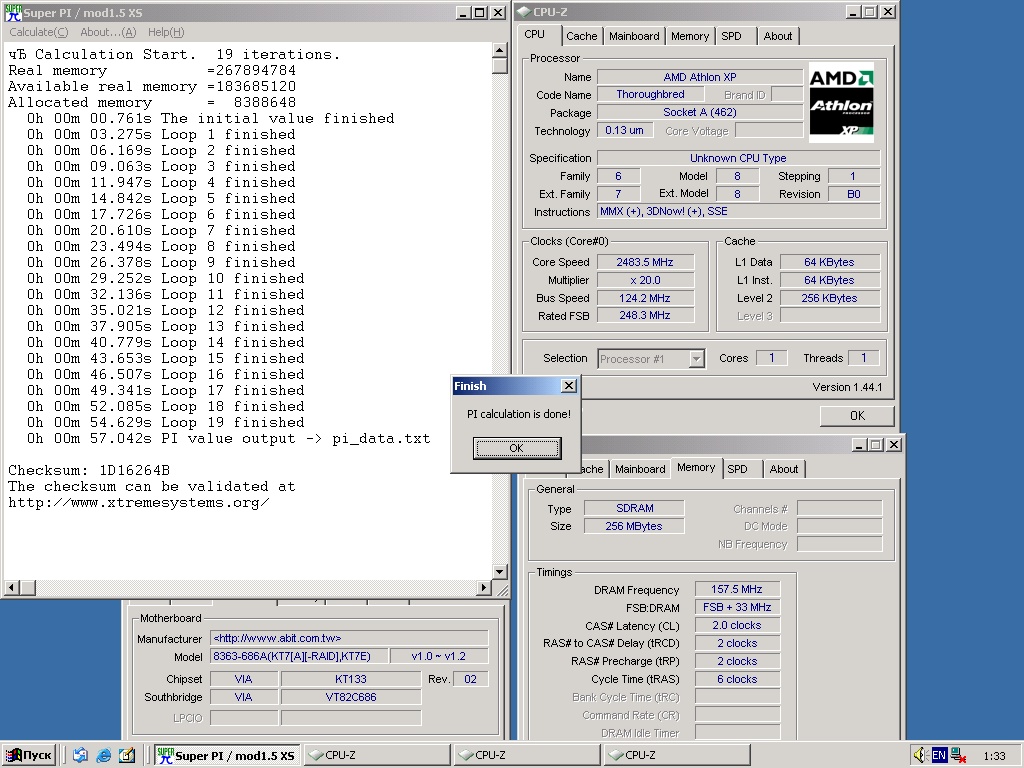The width and height of the screenshot is (1024, 768).
Task: Click the VT82C686 southbridge field
Action: 351,697
